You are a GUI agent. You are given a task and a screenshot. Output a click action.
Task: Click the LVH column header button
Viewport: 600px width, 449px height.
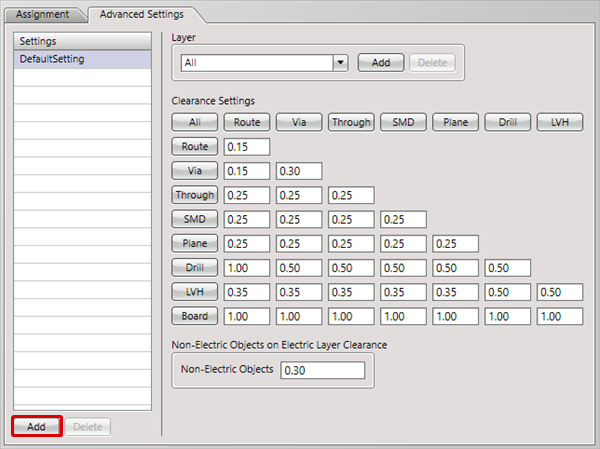[558, 122]
